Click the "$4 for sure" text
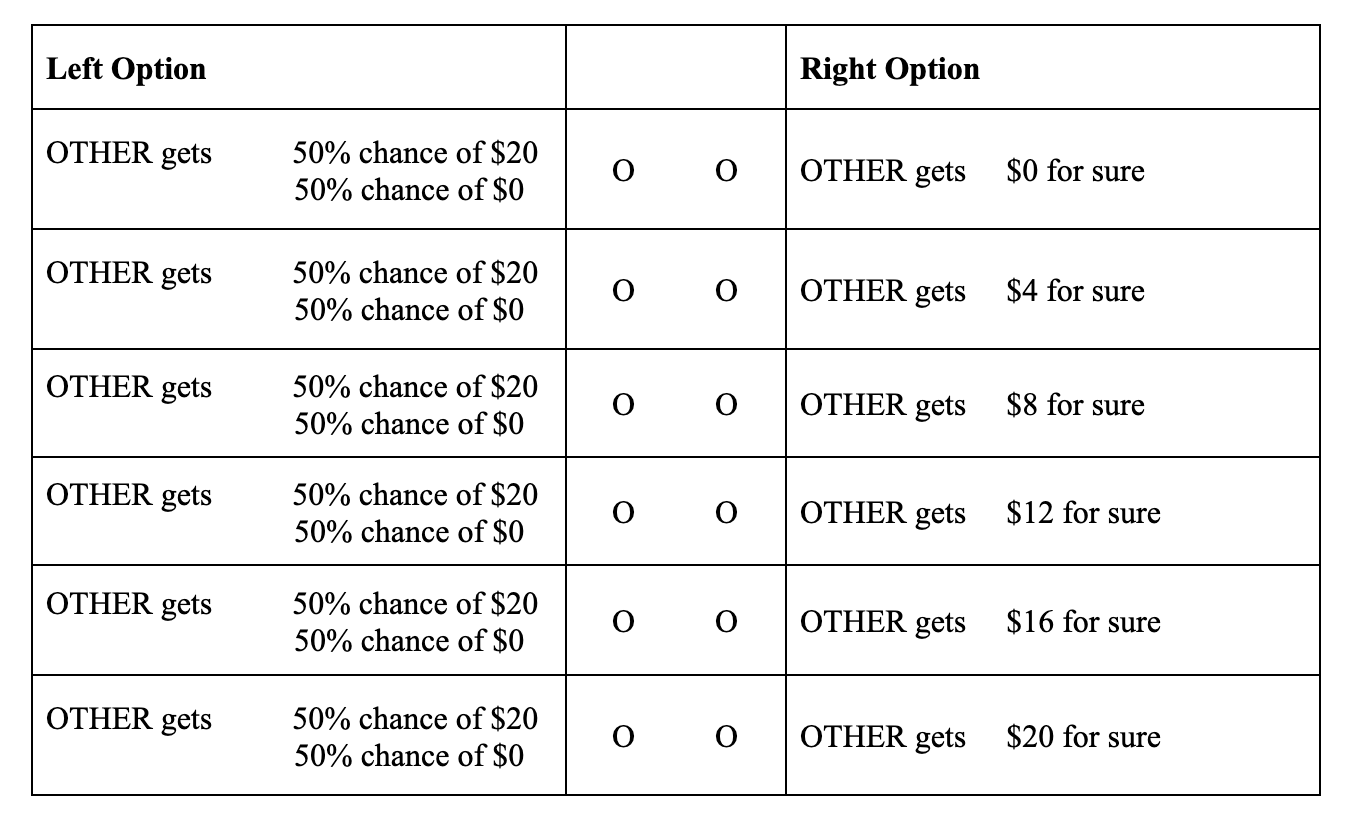 (x=1075, y=291)
